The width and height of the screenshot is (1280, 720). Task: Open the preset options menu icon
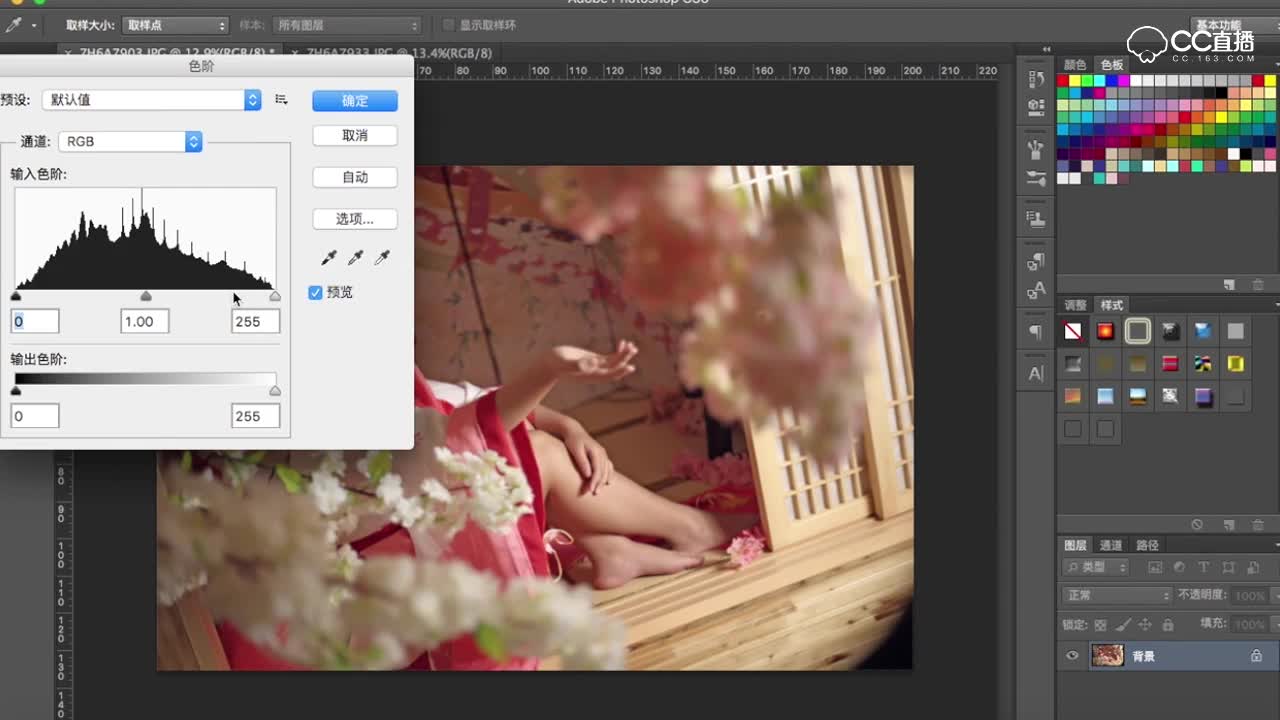click(x=281, y=100)
